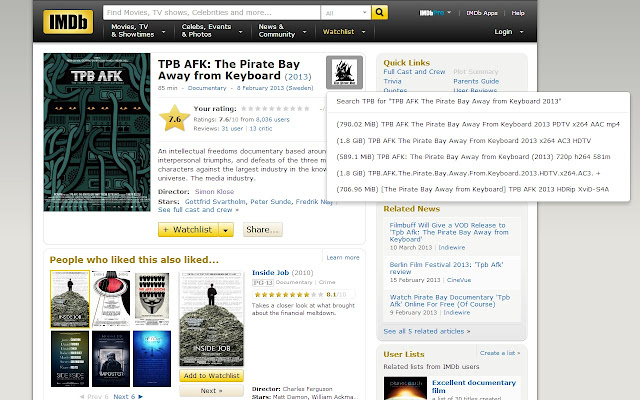Viewport: 640px width, 400px height.
Task: Expand News & Community menu
Action: (282, 31)
